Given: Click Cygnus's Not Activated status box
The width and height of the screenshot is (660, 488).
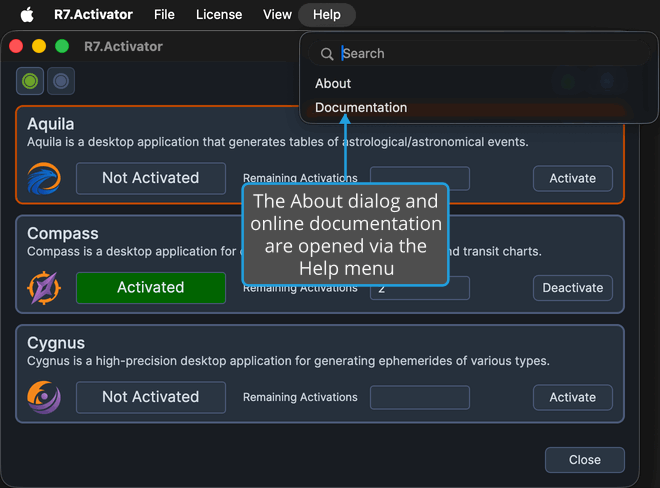Looking at the screenshot, I should coord(151,397).
